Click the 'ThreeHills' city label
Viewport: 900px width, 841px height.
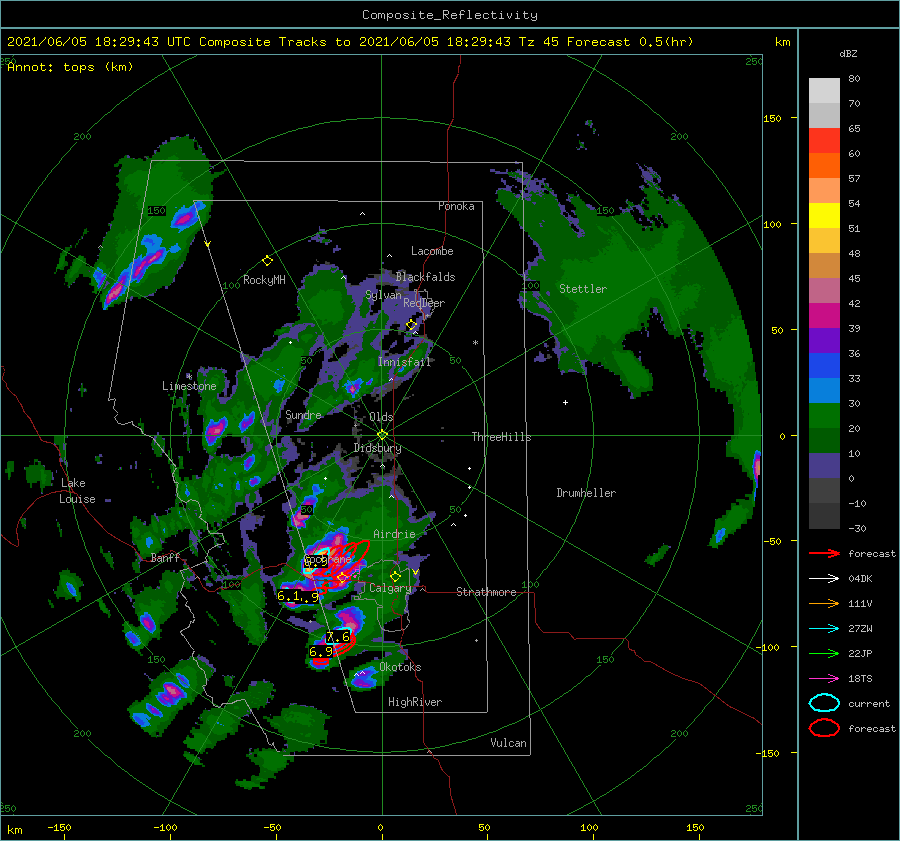(x=502, y=437)
